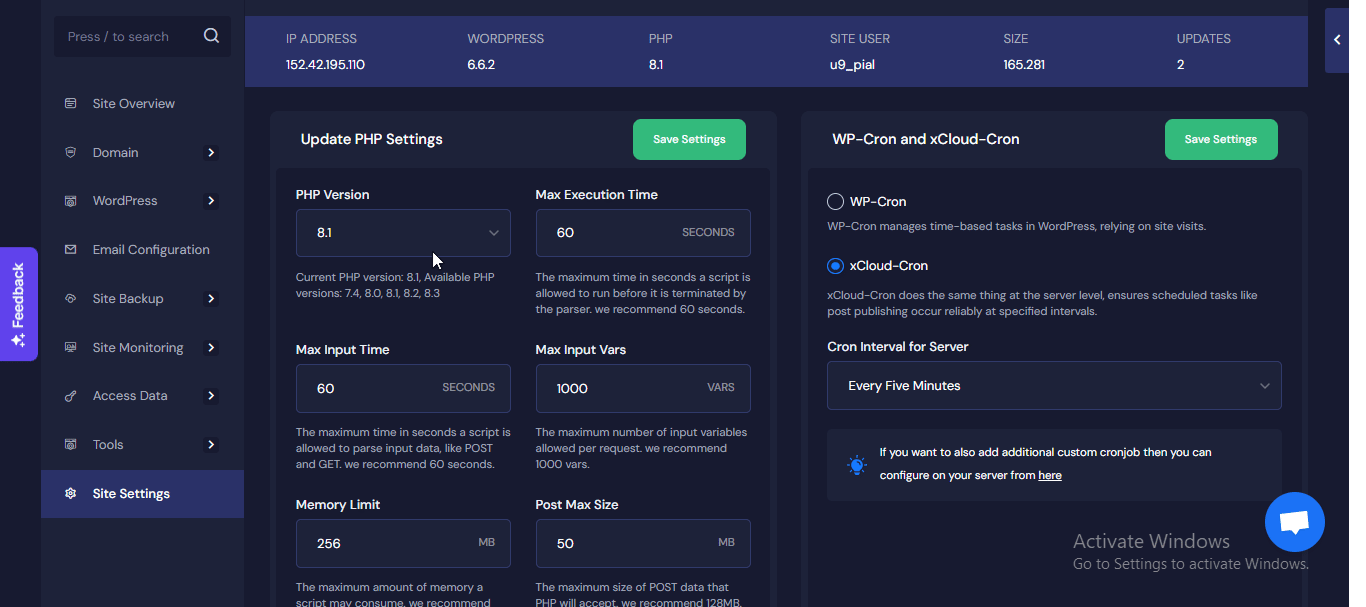Follow the 'here' cronjob link
The width and height of the screenshot is (1366, 607).
[x=1050, y=476]
